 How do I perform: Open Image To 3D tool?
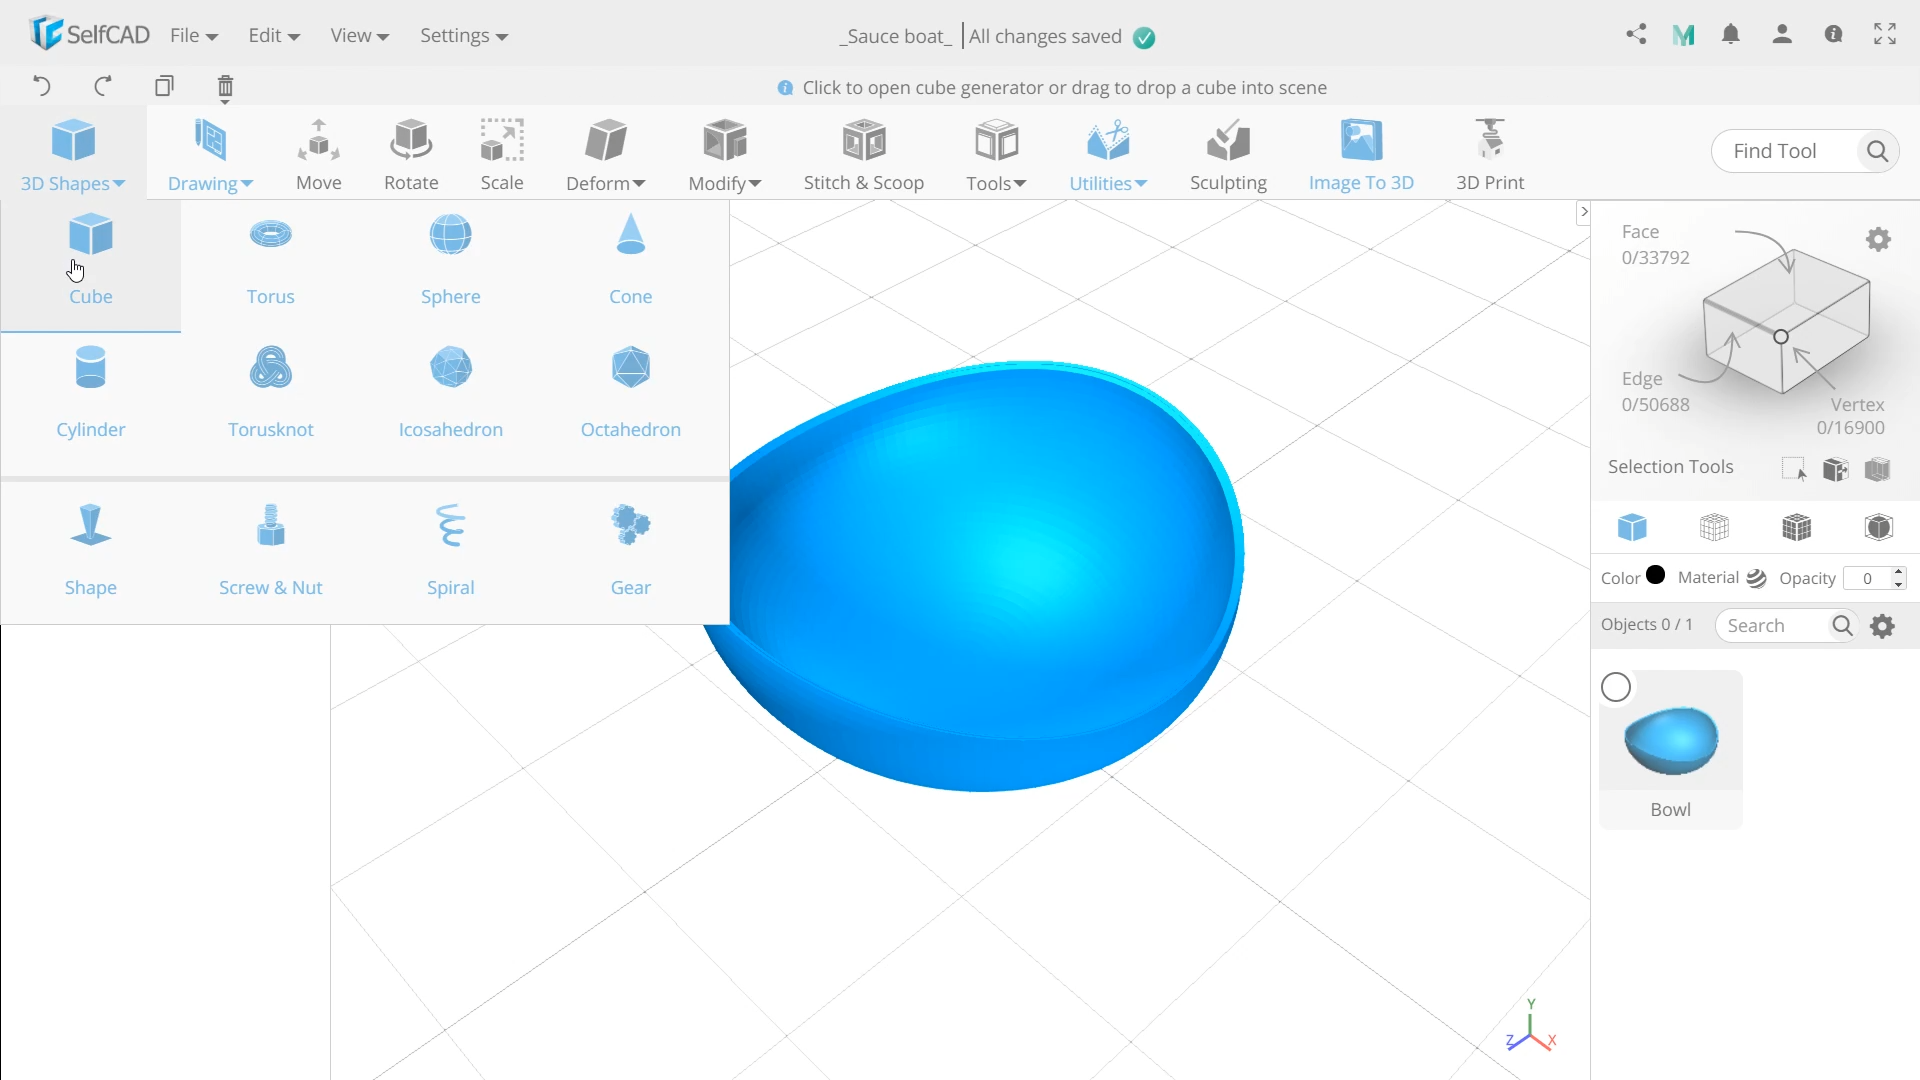tap(1361, 155)
